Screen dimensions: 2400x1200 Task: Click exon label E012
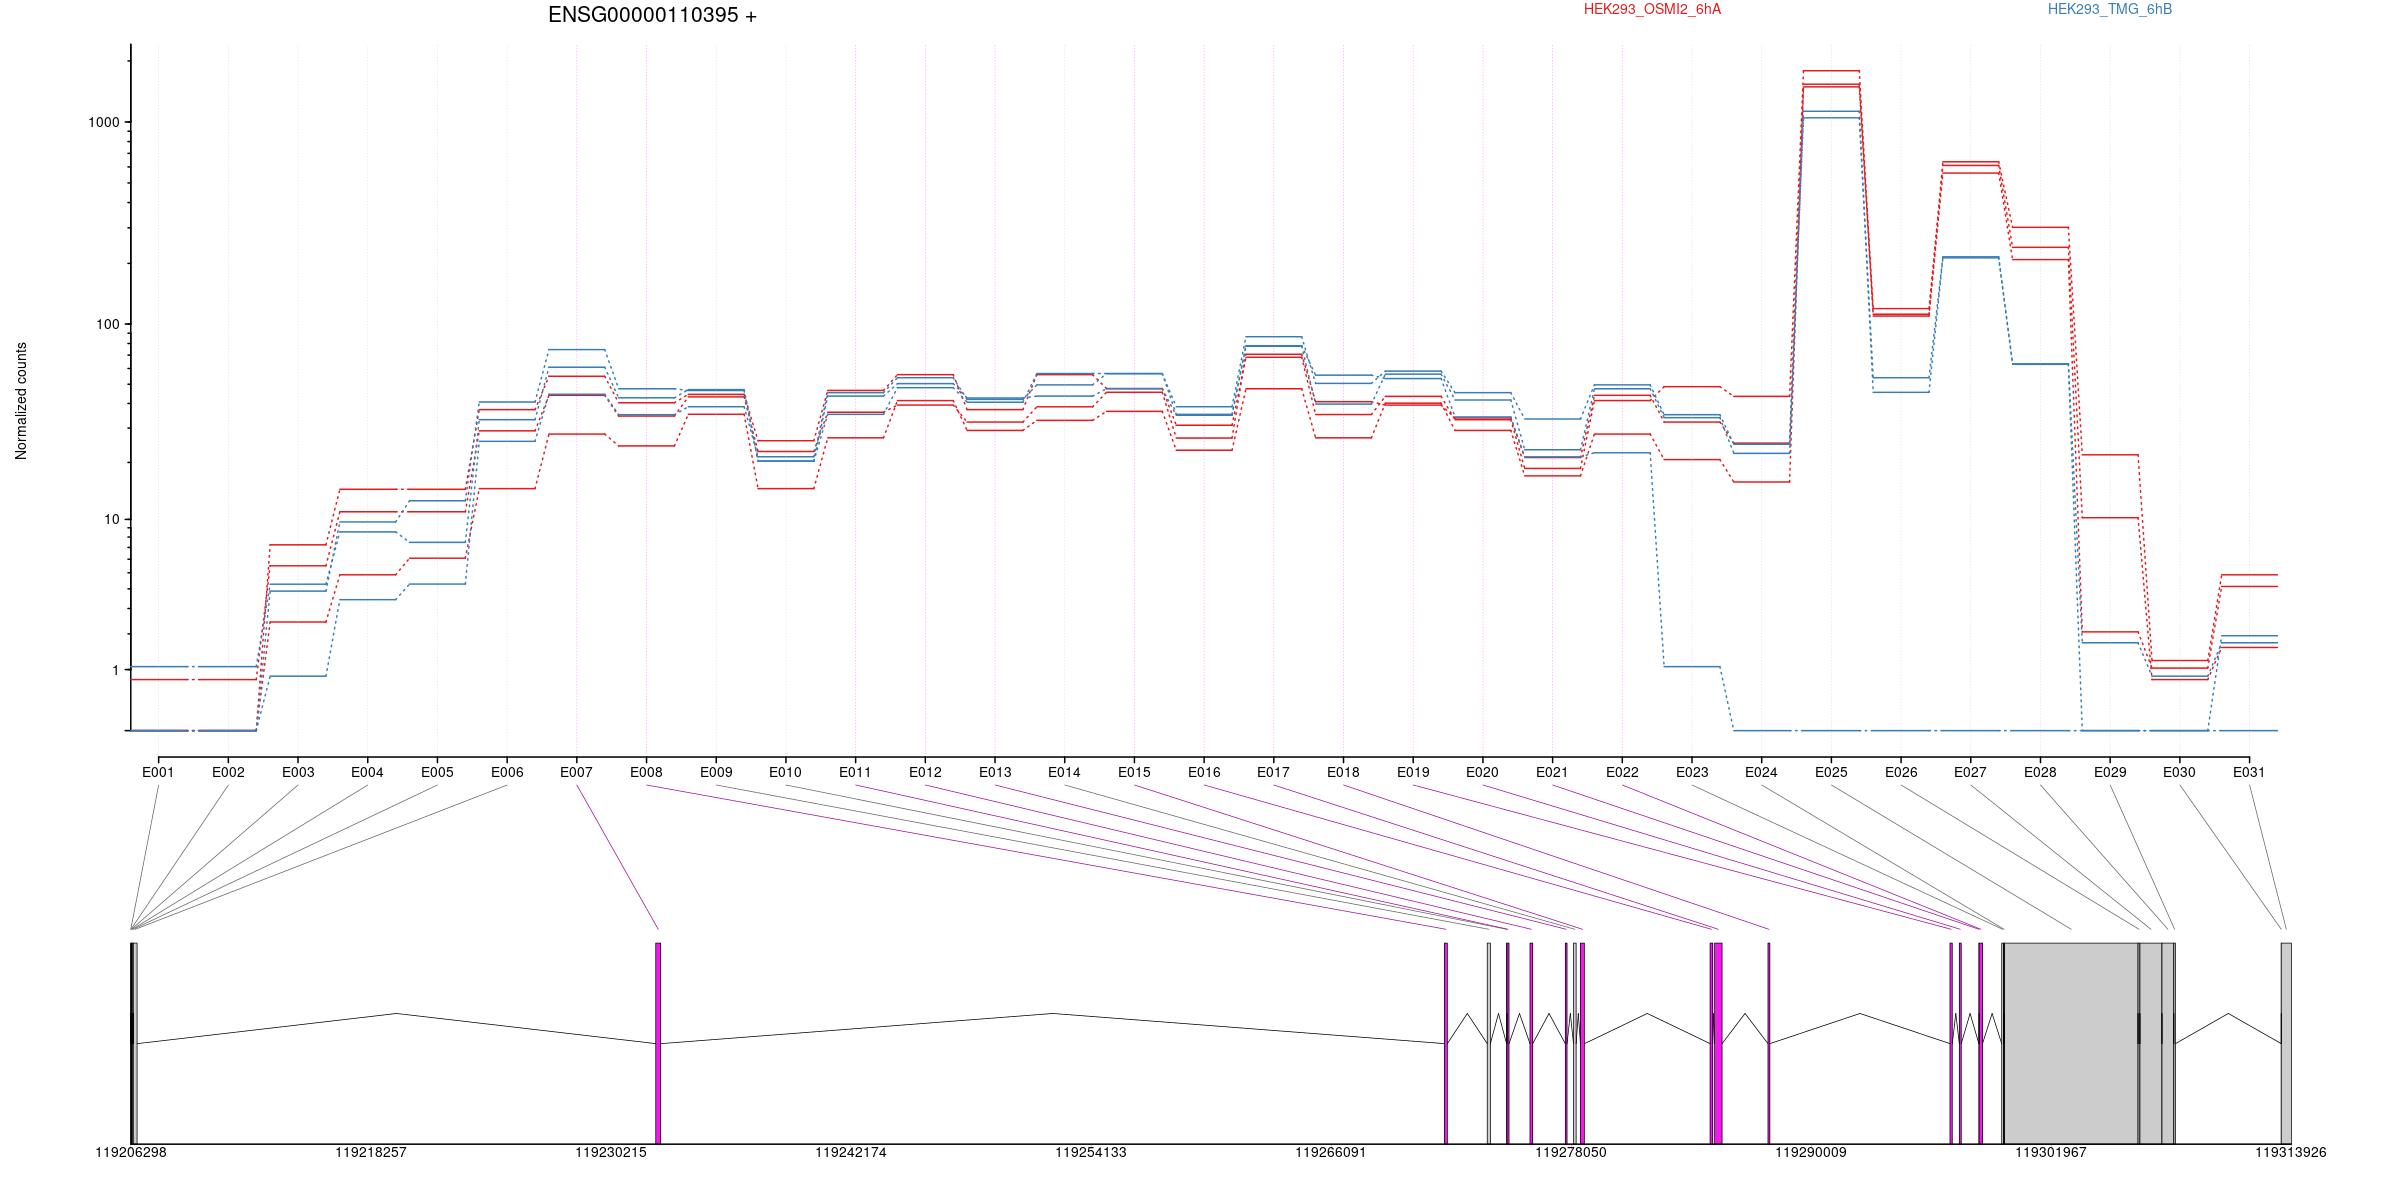point(925,772)
